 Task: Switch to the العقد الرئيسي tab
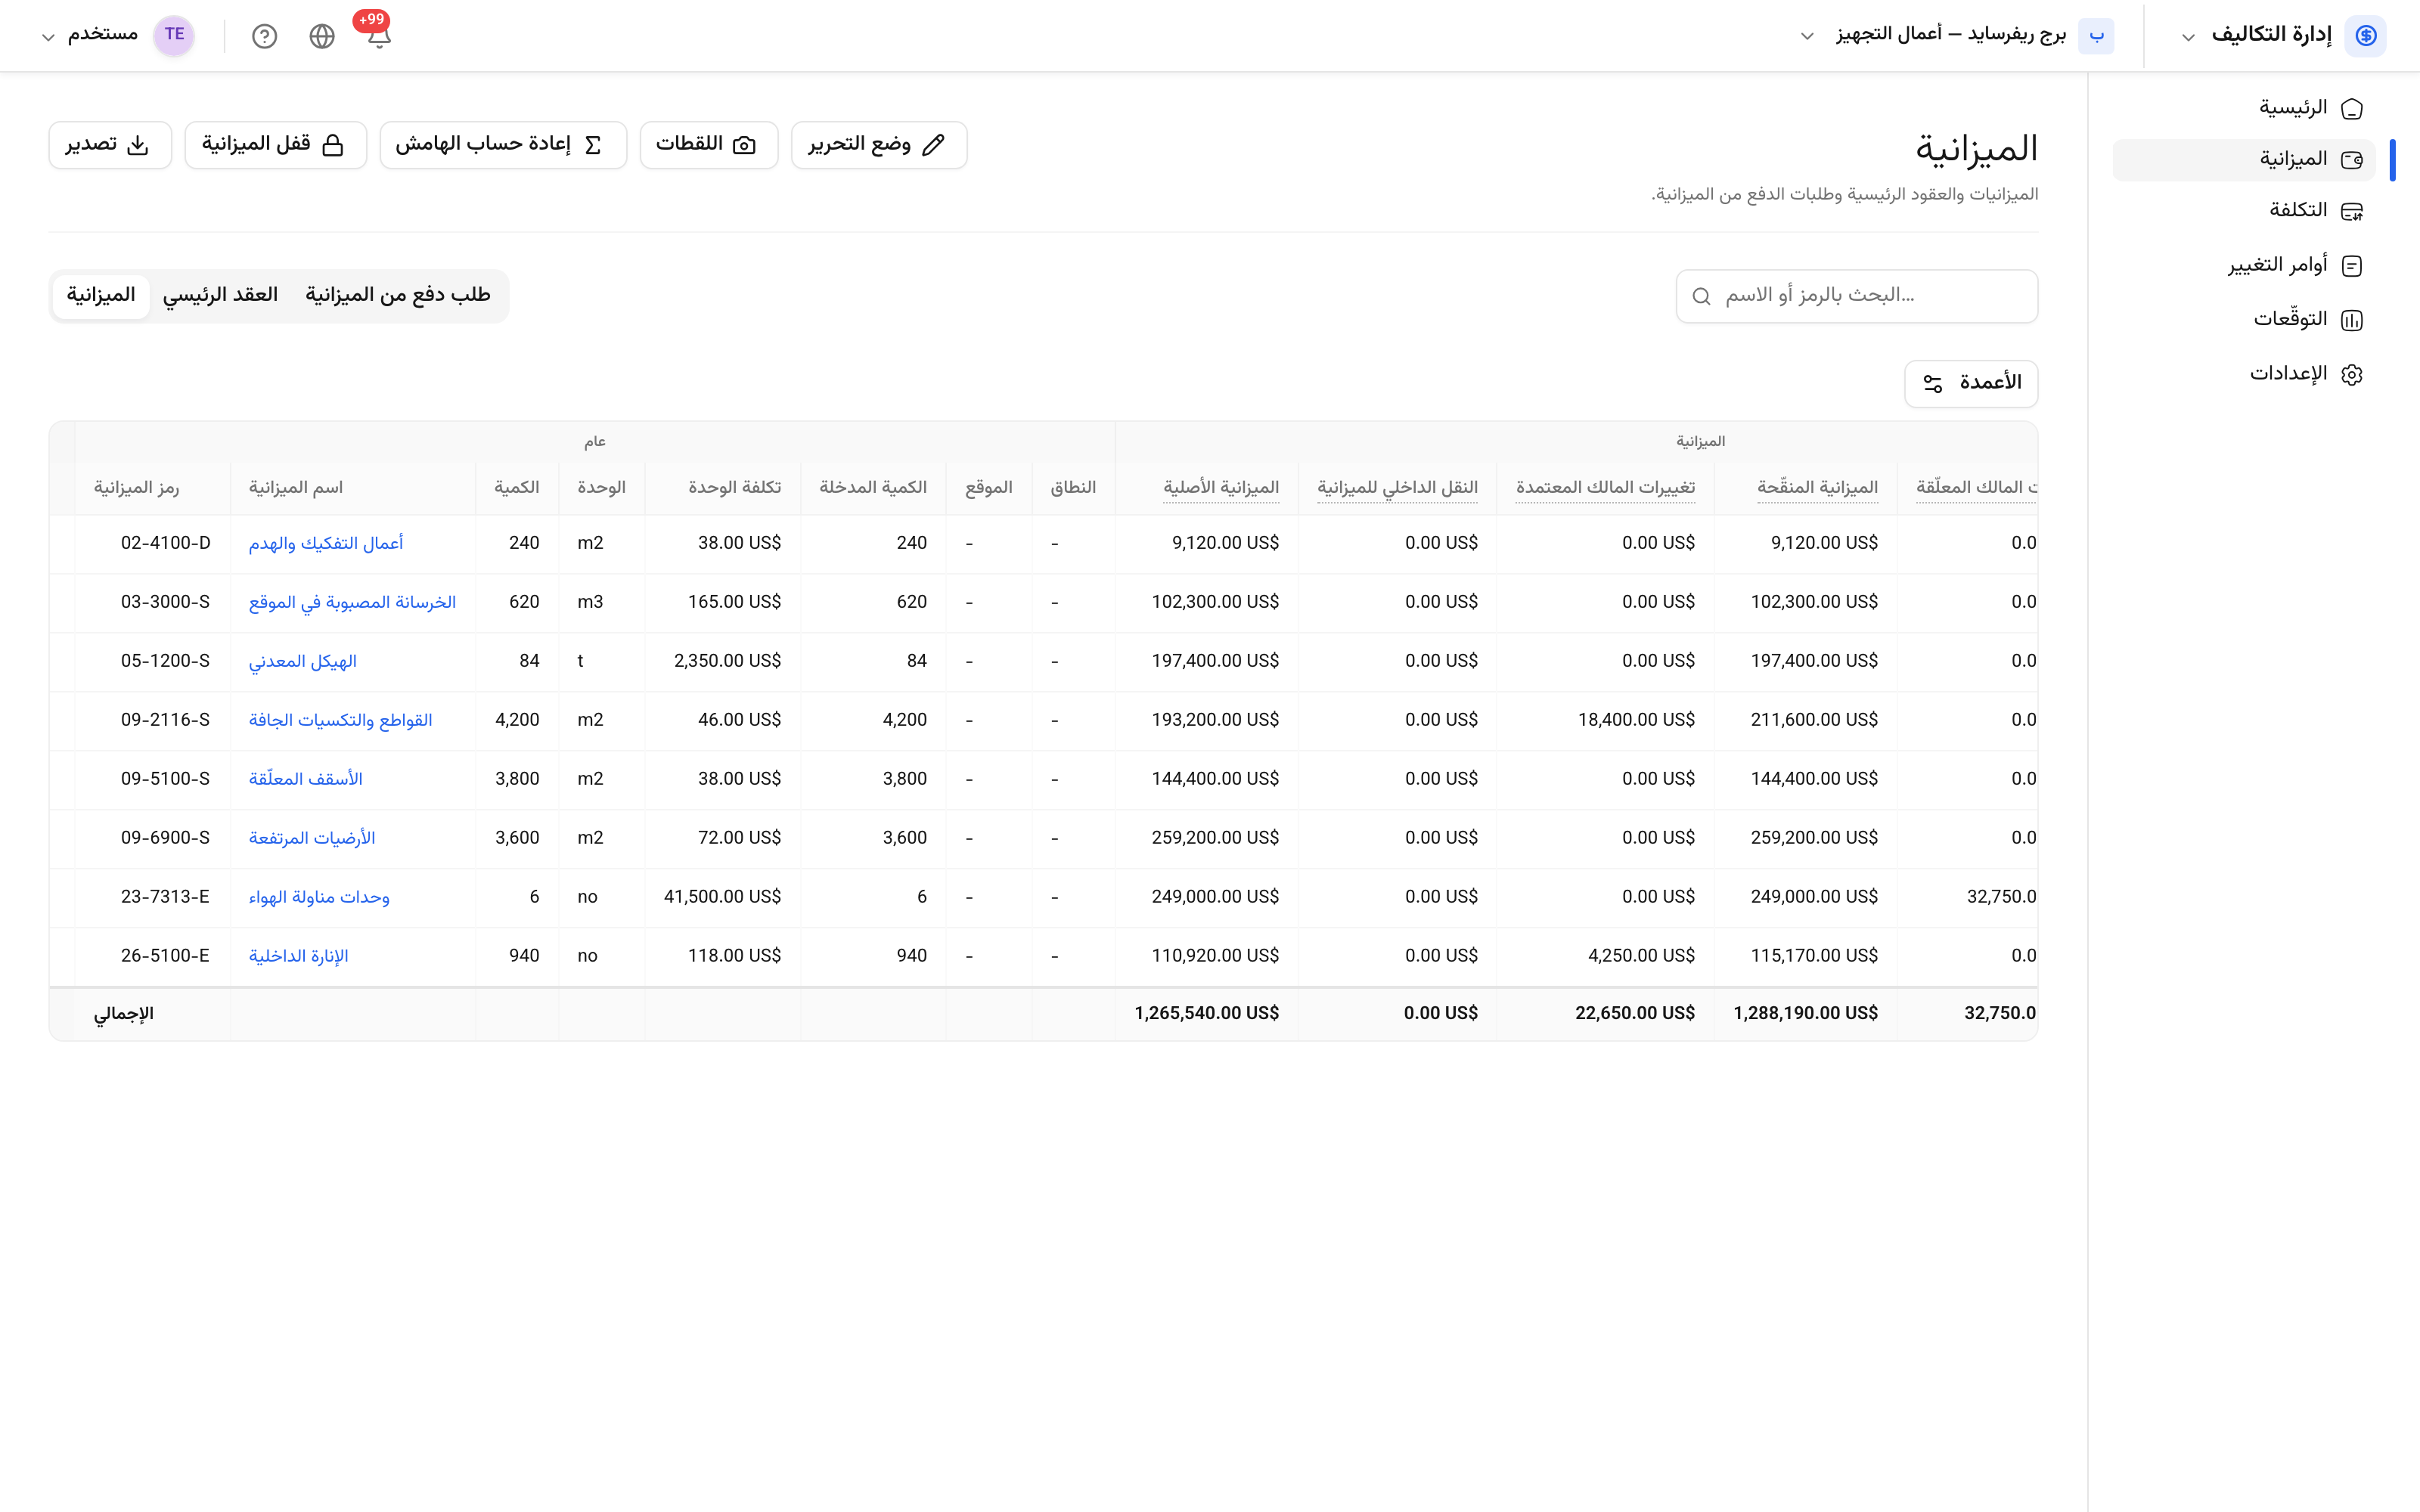[x=220, y=296]
